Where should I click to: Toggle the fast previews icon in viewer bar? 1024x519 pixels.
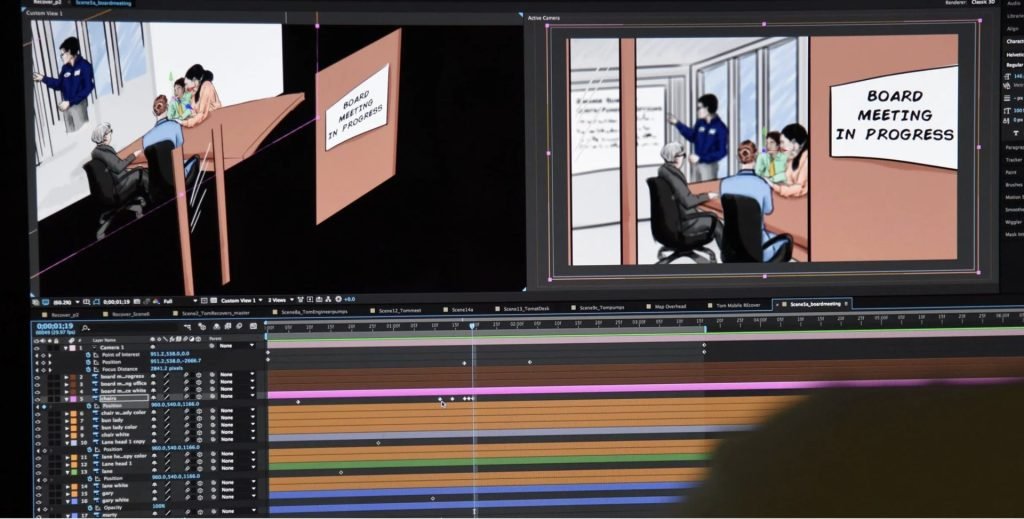310,300
